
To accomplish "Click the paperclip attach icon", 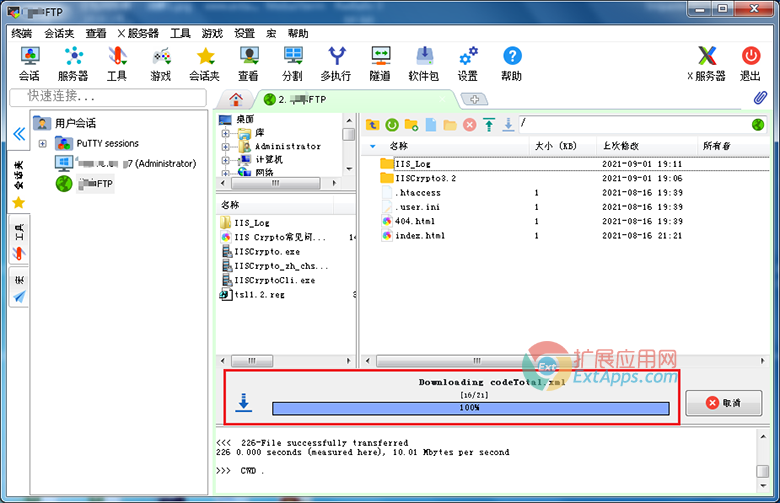I will 760,98.
